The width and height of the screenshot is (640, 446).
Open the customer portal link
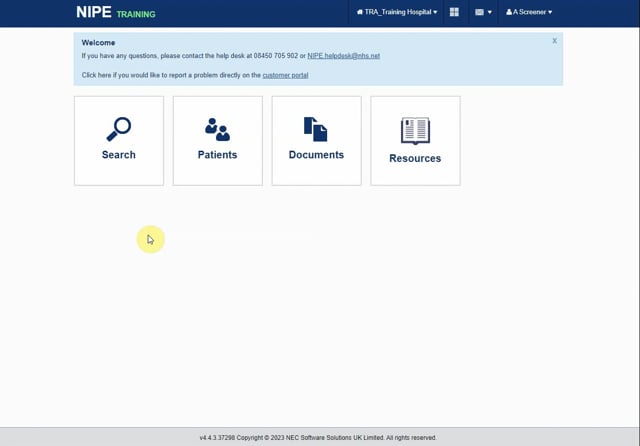(285, 75)
